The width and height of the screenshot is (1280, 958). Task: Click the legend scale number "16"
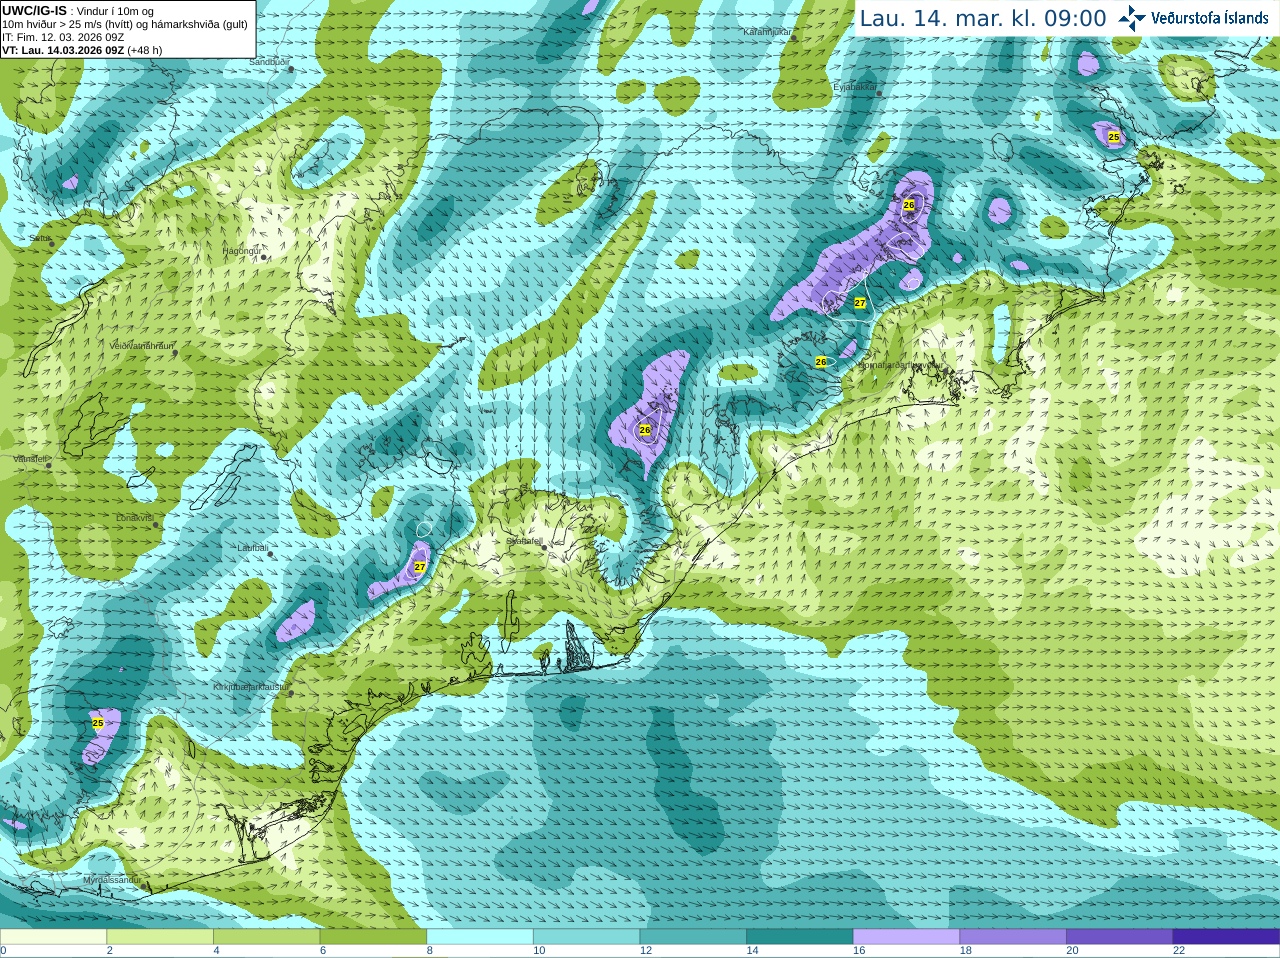859,951
